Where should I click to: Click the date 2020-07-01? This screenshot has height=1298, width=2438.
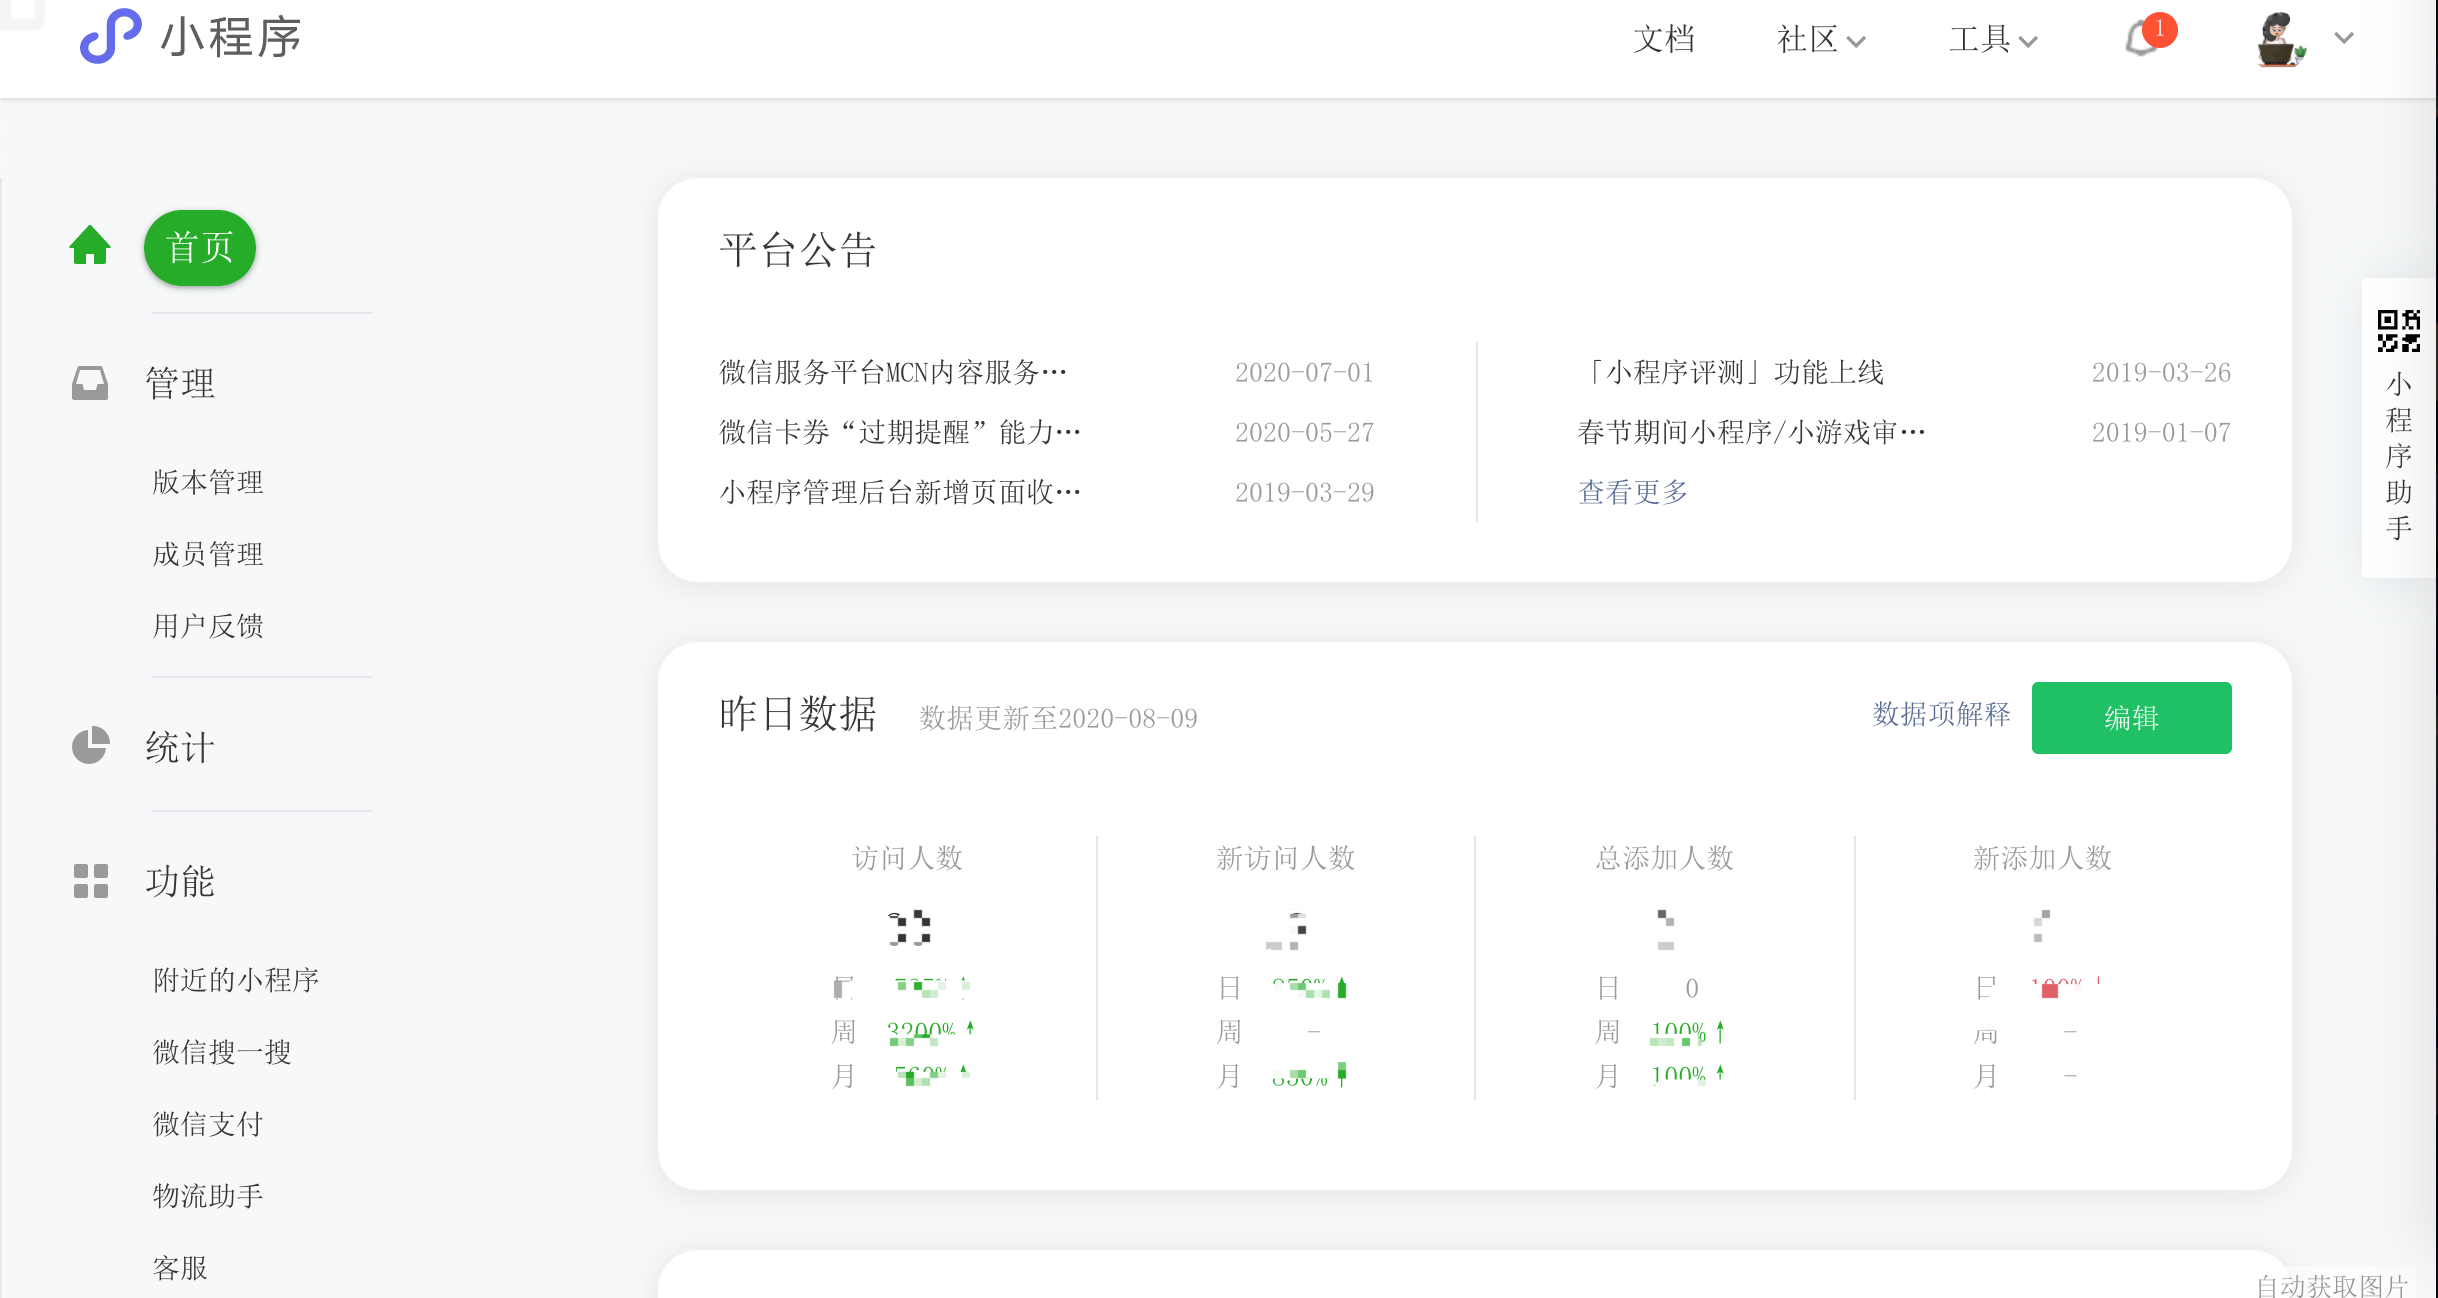pos(1304,372)
